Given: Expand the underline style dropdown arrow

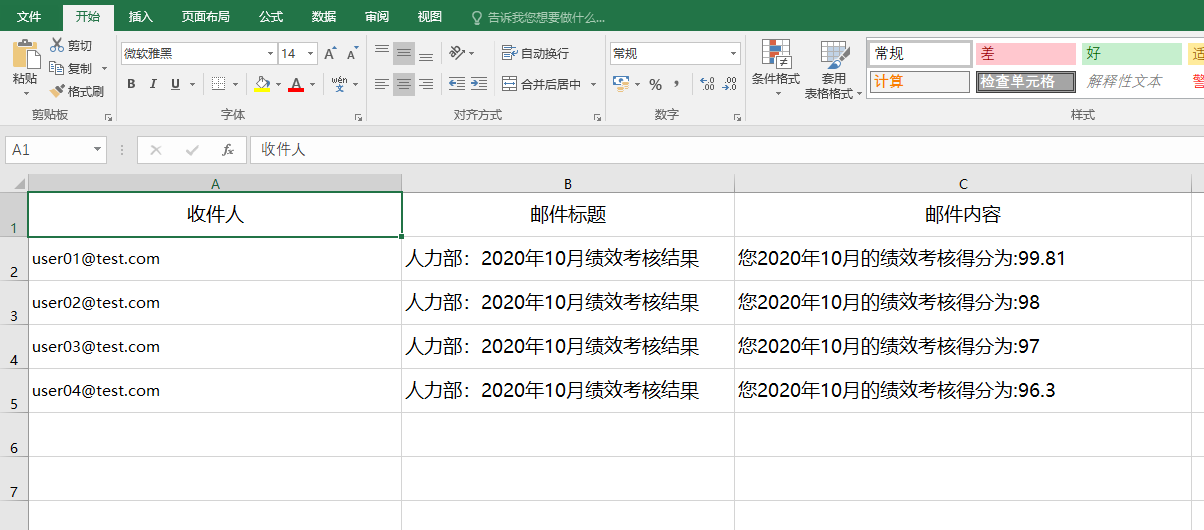Looking at the screenshot, I should 192,84.
